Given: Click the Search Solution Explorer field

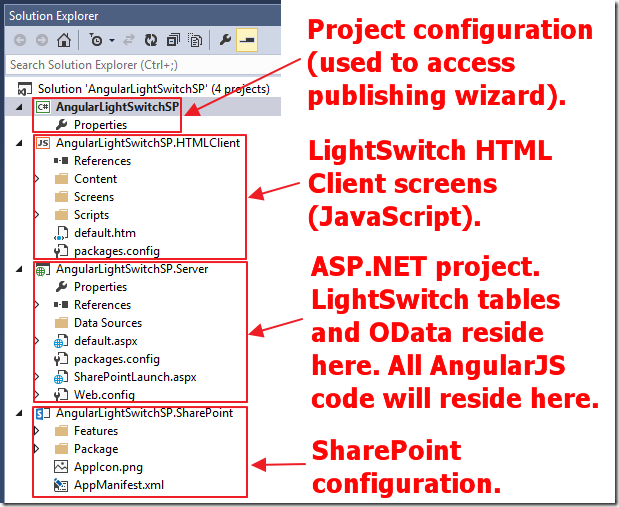Looking at the screenshot, I should point(143,65).
